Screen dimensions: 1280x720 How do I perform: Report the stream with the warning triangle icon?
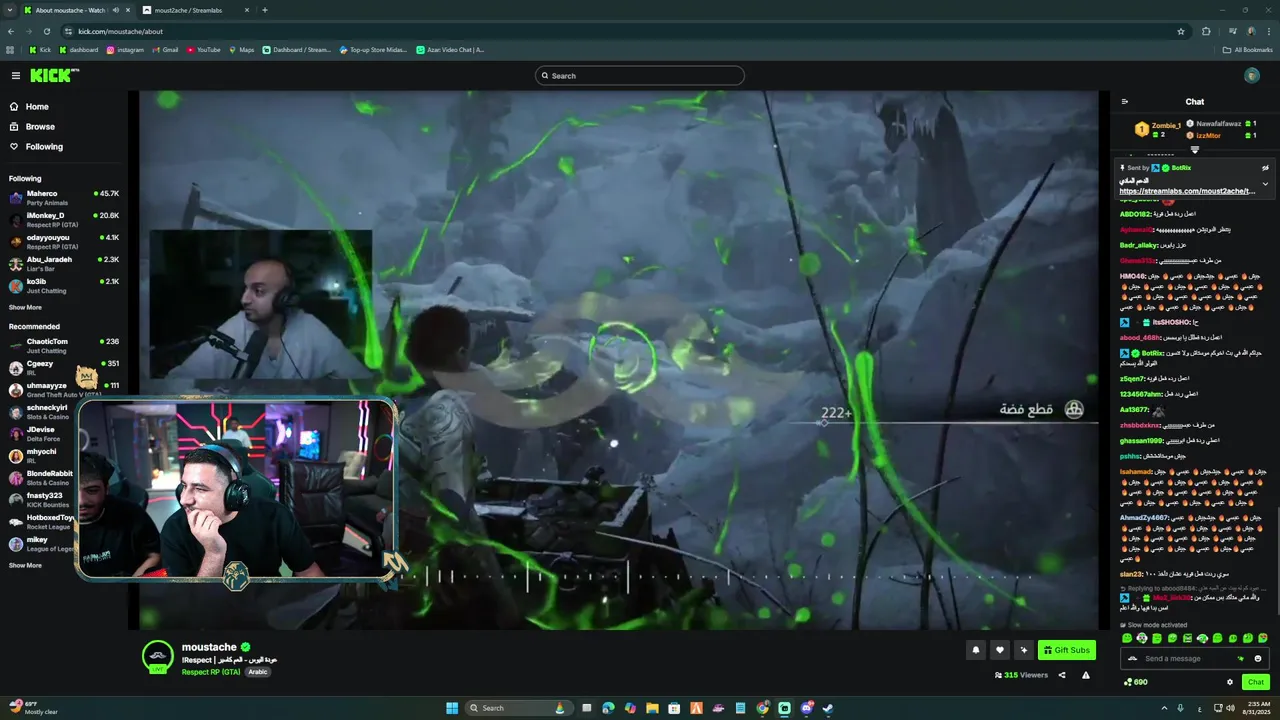[x=1086, y=675]
